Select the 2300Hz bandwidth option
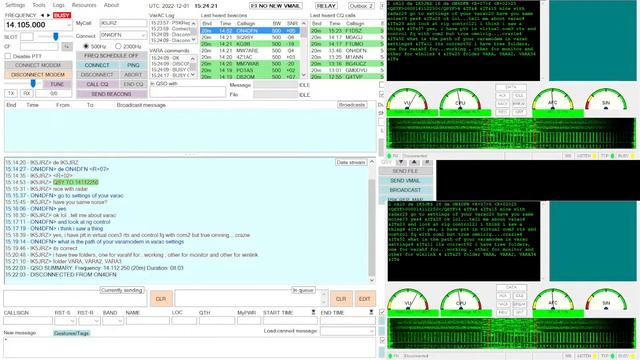 click(x=118, y=46)
